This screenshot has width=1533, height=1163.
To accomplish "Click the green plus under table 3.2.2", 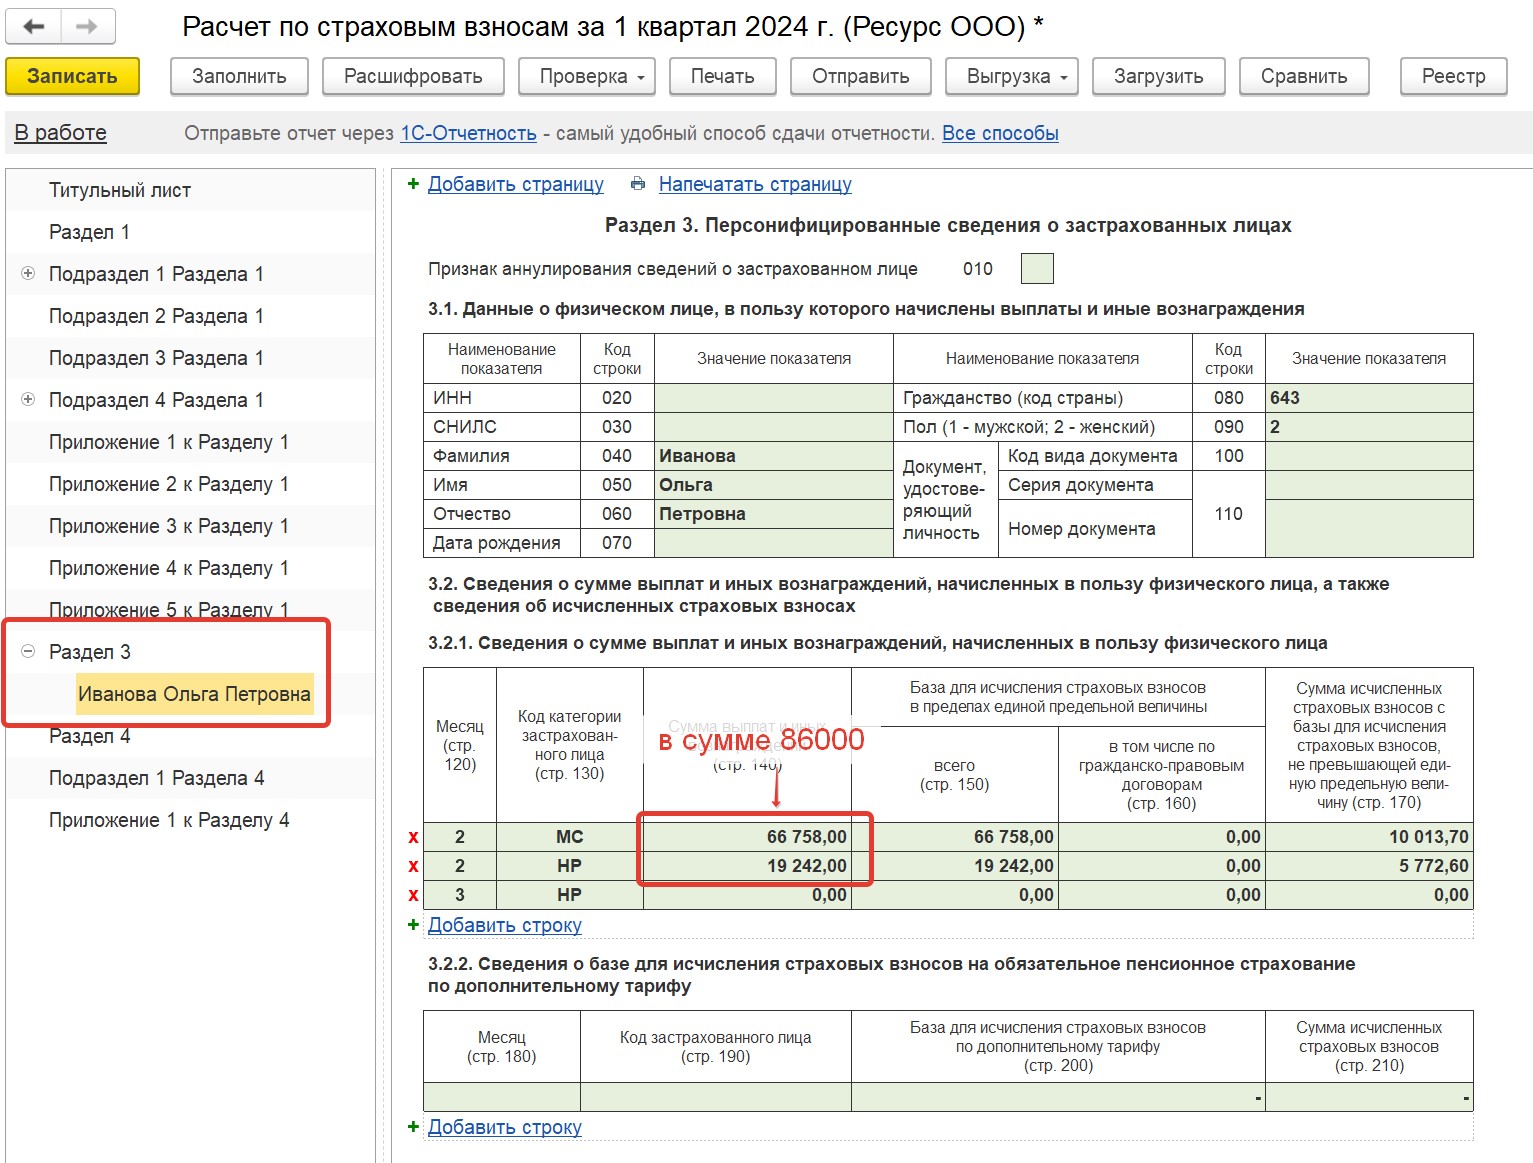I will click(413, 1127).
